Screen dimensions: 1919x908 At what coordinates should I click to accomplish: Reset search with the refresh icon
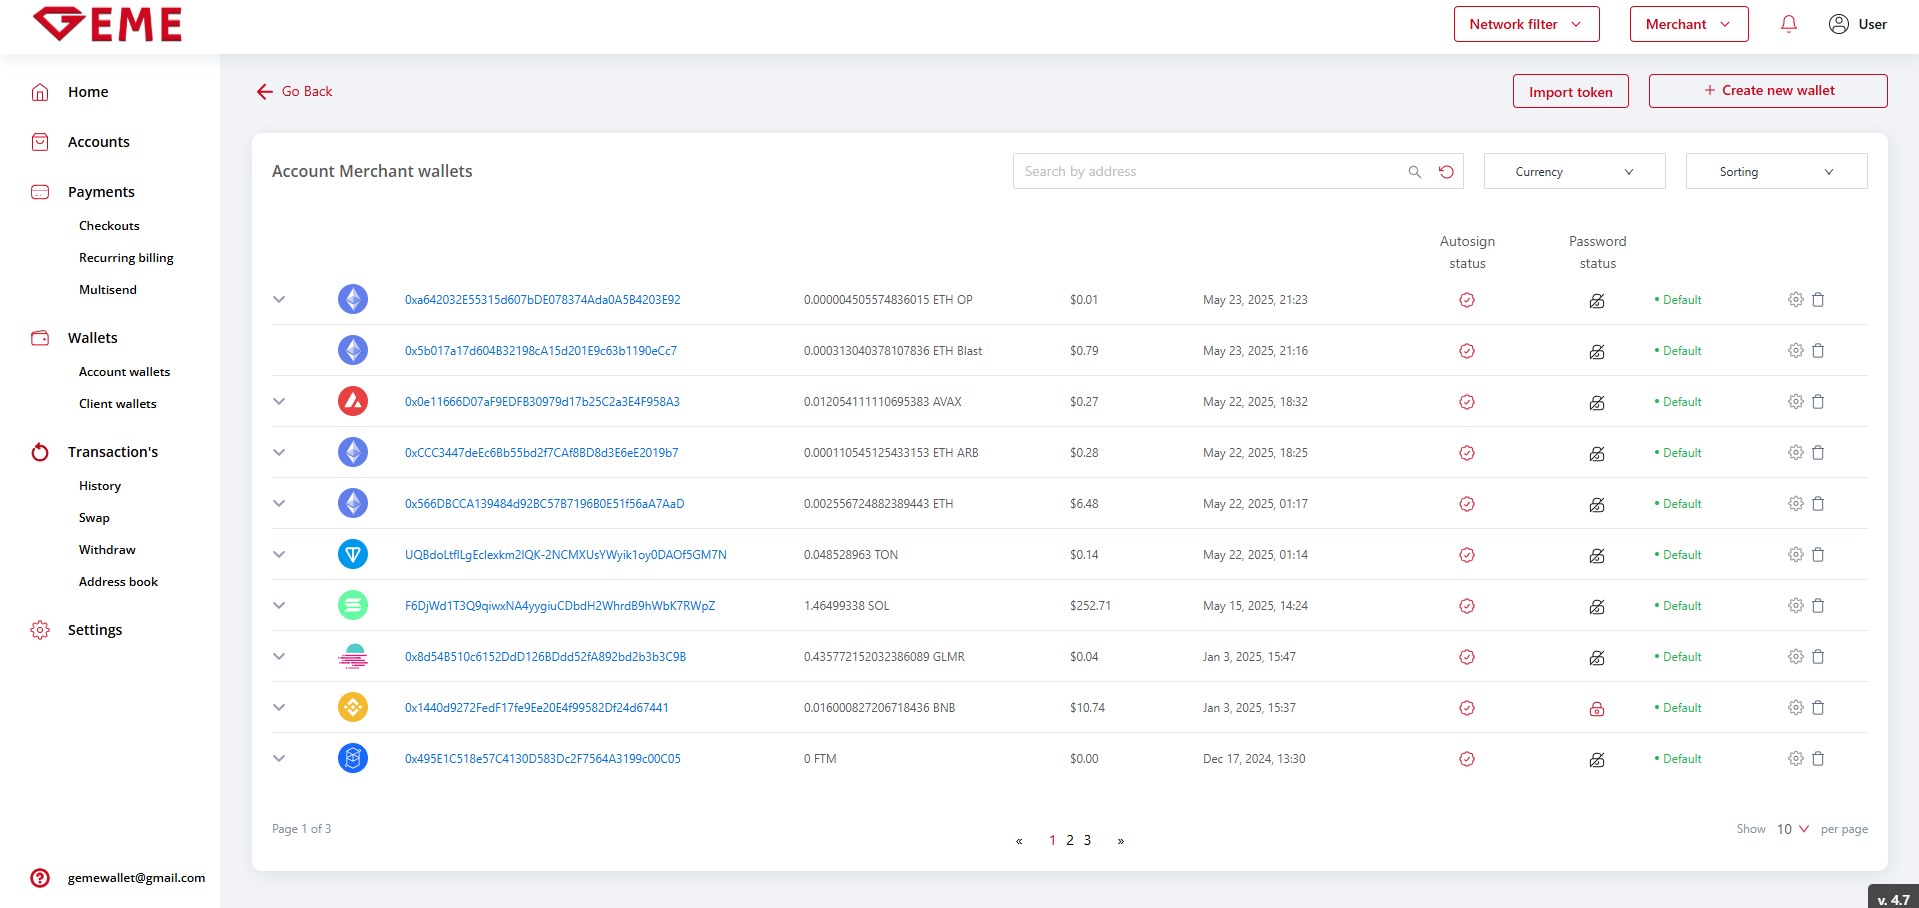coord(1446,172)
